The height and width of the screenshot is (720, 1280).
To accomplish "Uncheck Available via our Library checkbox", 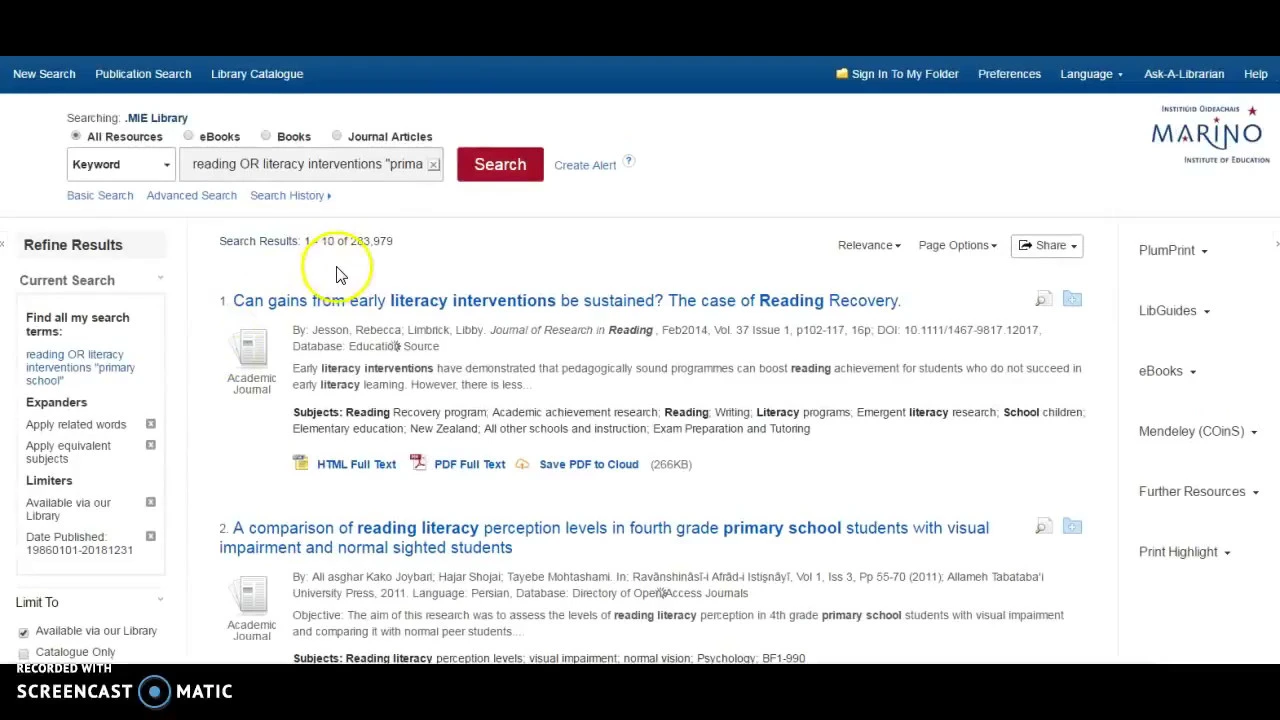I will [x=23, y=632].
